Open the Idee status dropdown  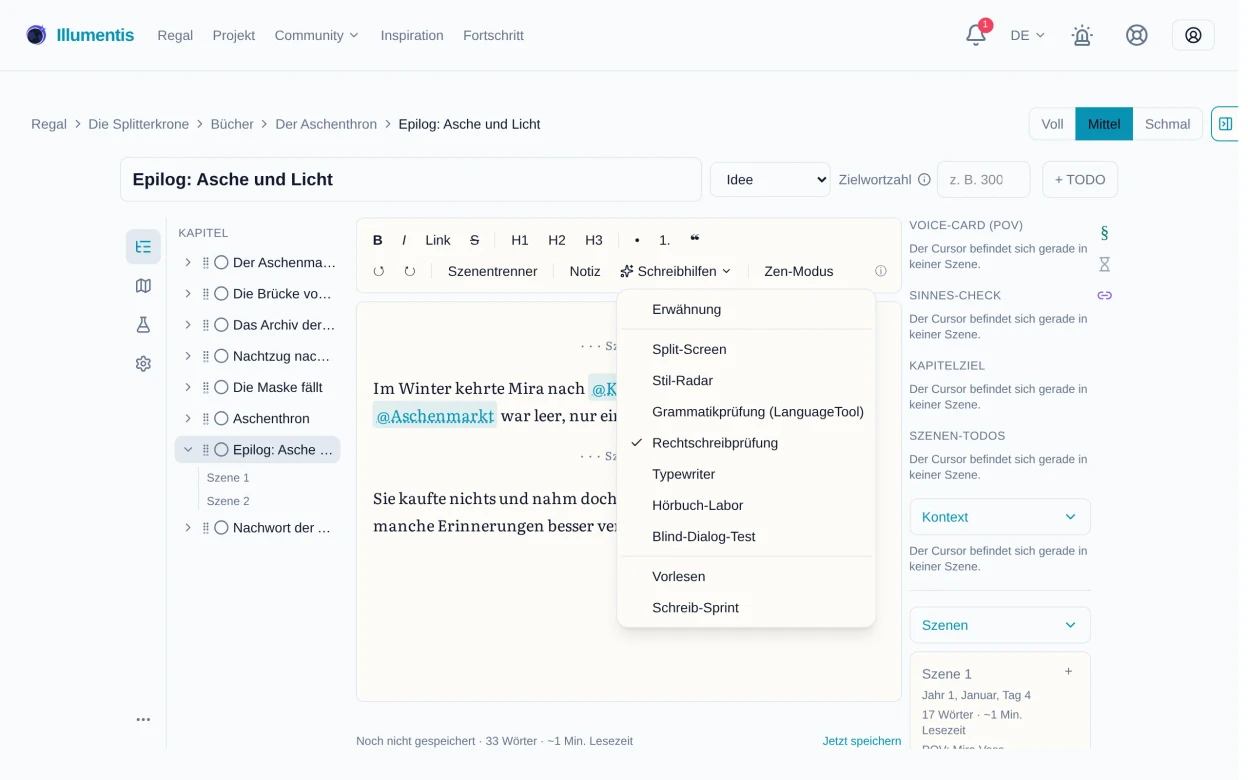click(x=770, y=180)
